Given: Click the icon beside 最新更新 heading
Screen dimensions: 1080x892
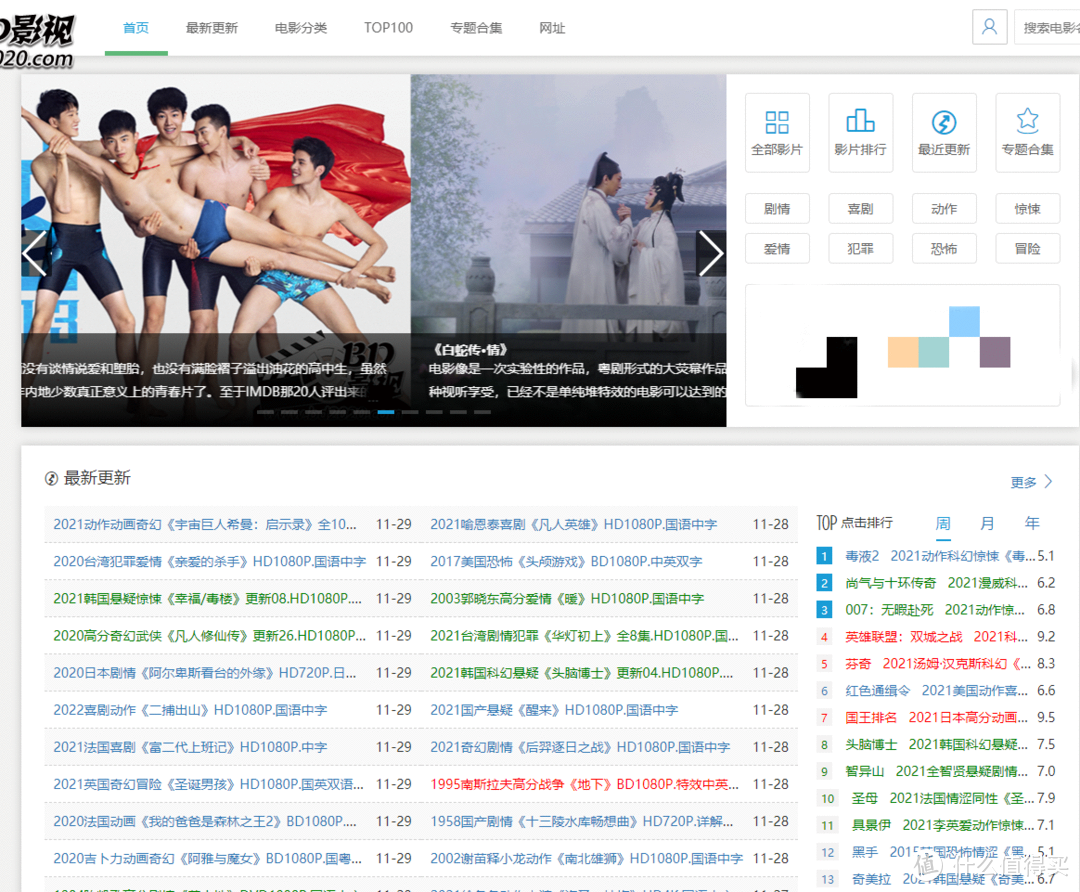Looking at the screenshot, I should (51, 478).
